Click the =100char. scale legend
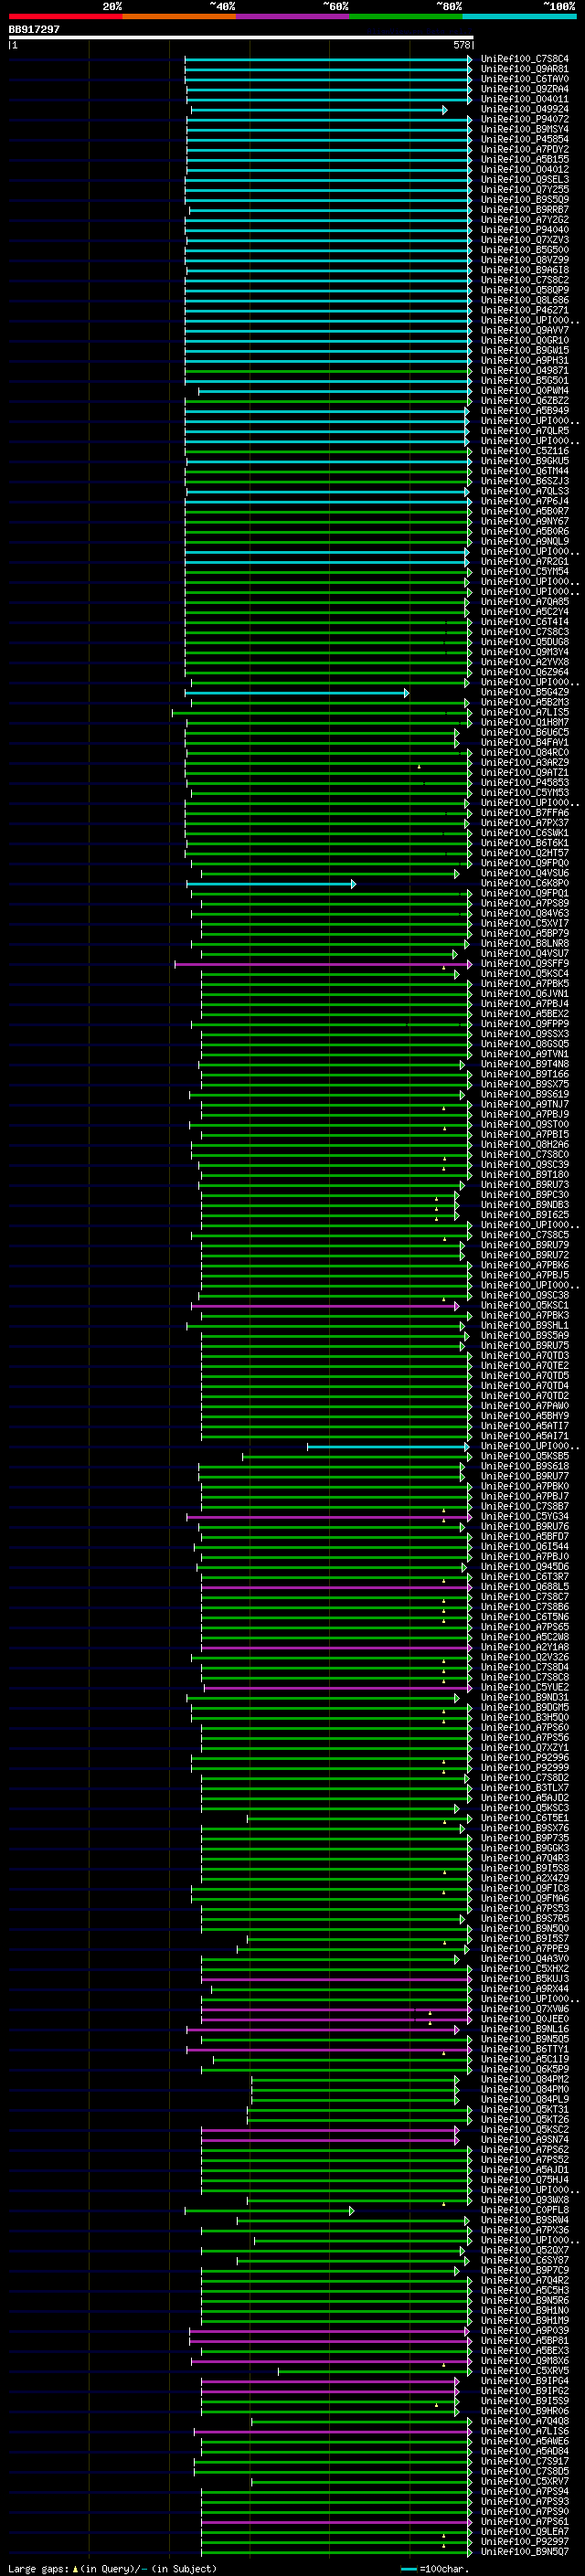Image resolution: width=585 pixels, height=2576 pixels. (x=435, y=2570)
